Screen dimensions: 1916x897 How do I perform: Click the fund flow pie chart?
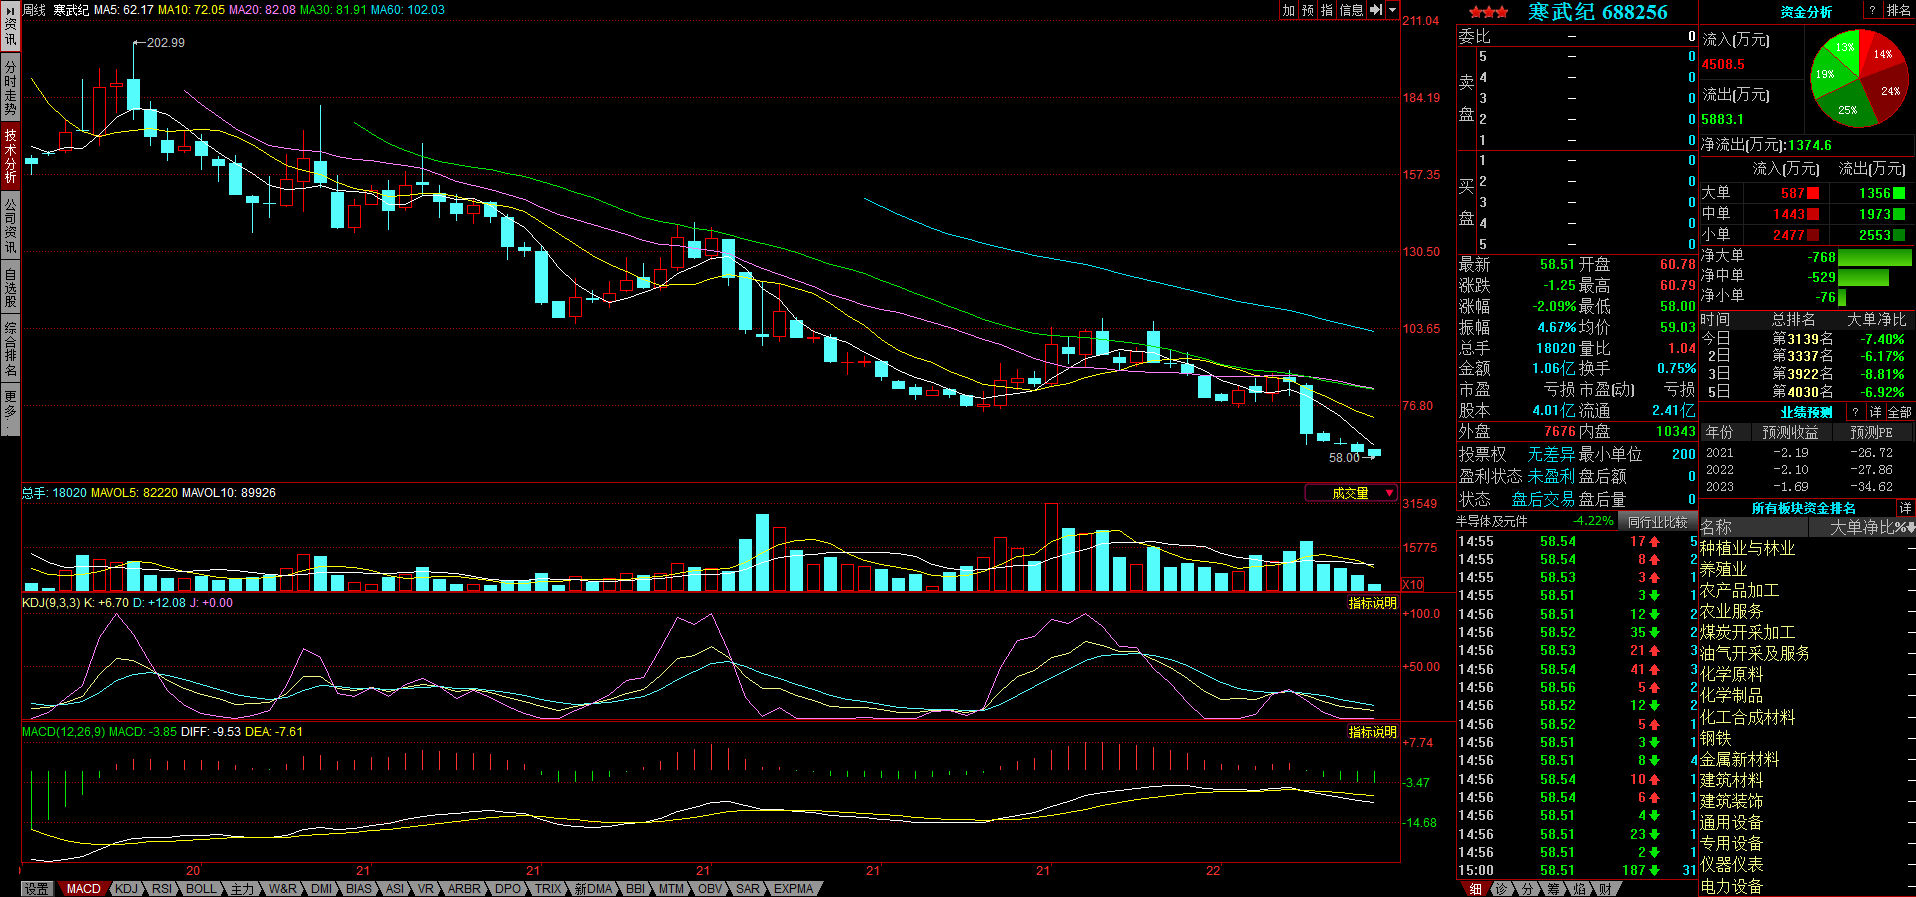[1858, 79]
